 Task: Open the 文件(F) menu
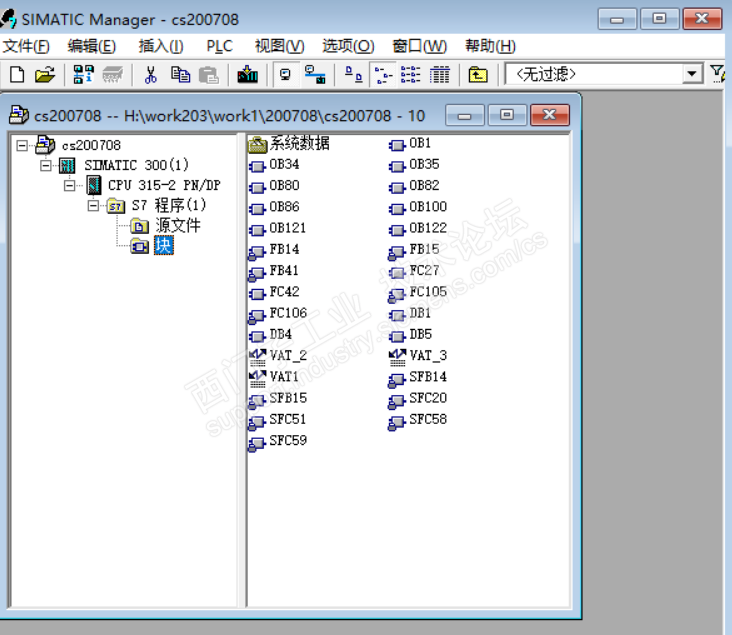click(x=26, y=46)
